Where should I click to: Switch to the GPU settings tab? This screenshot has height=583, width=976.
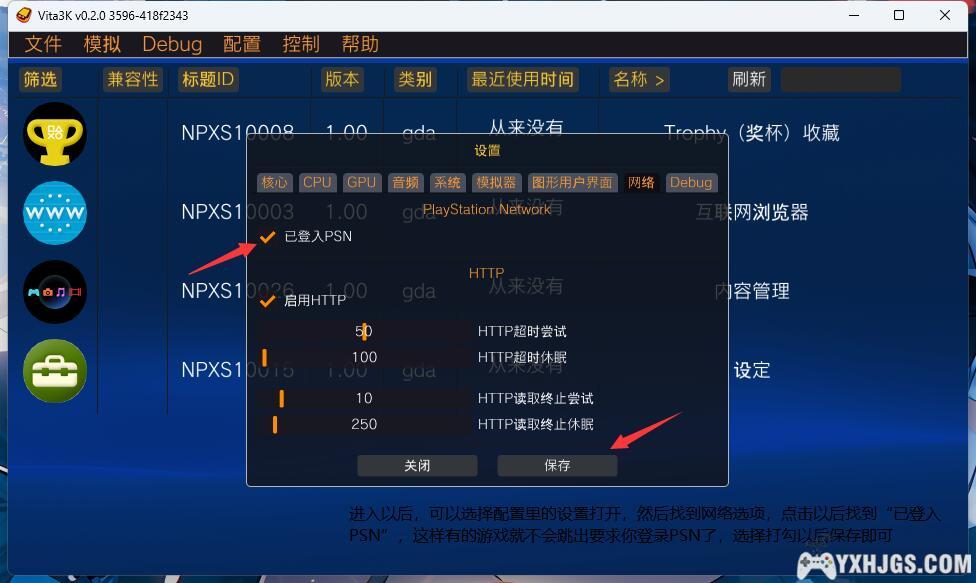click(x=361, y=182)
